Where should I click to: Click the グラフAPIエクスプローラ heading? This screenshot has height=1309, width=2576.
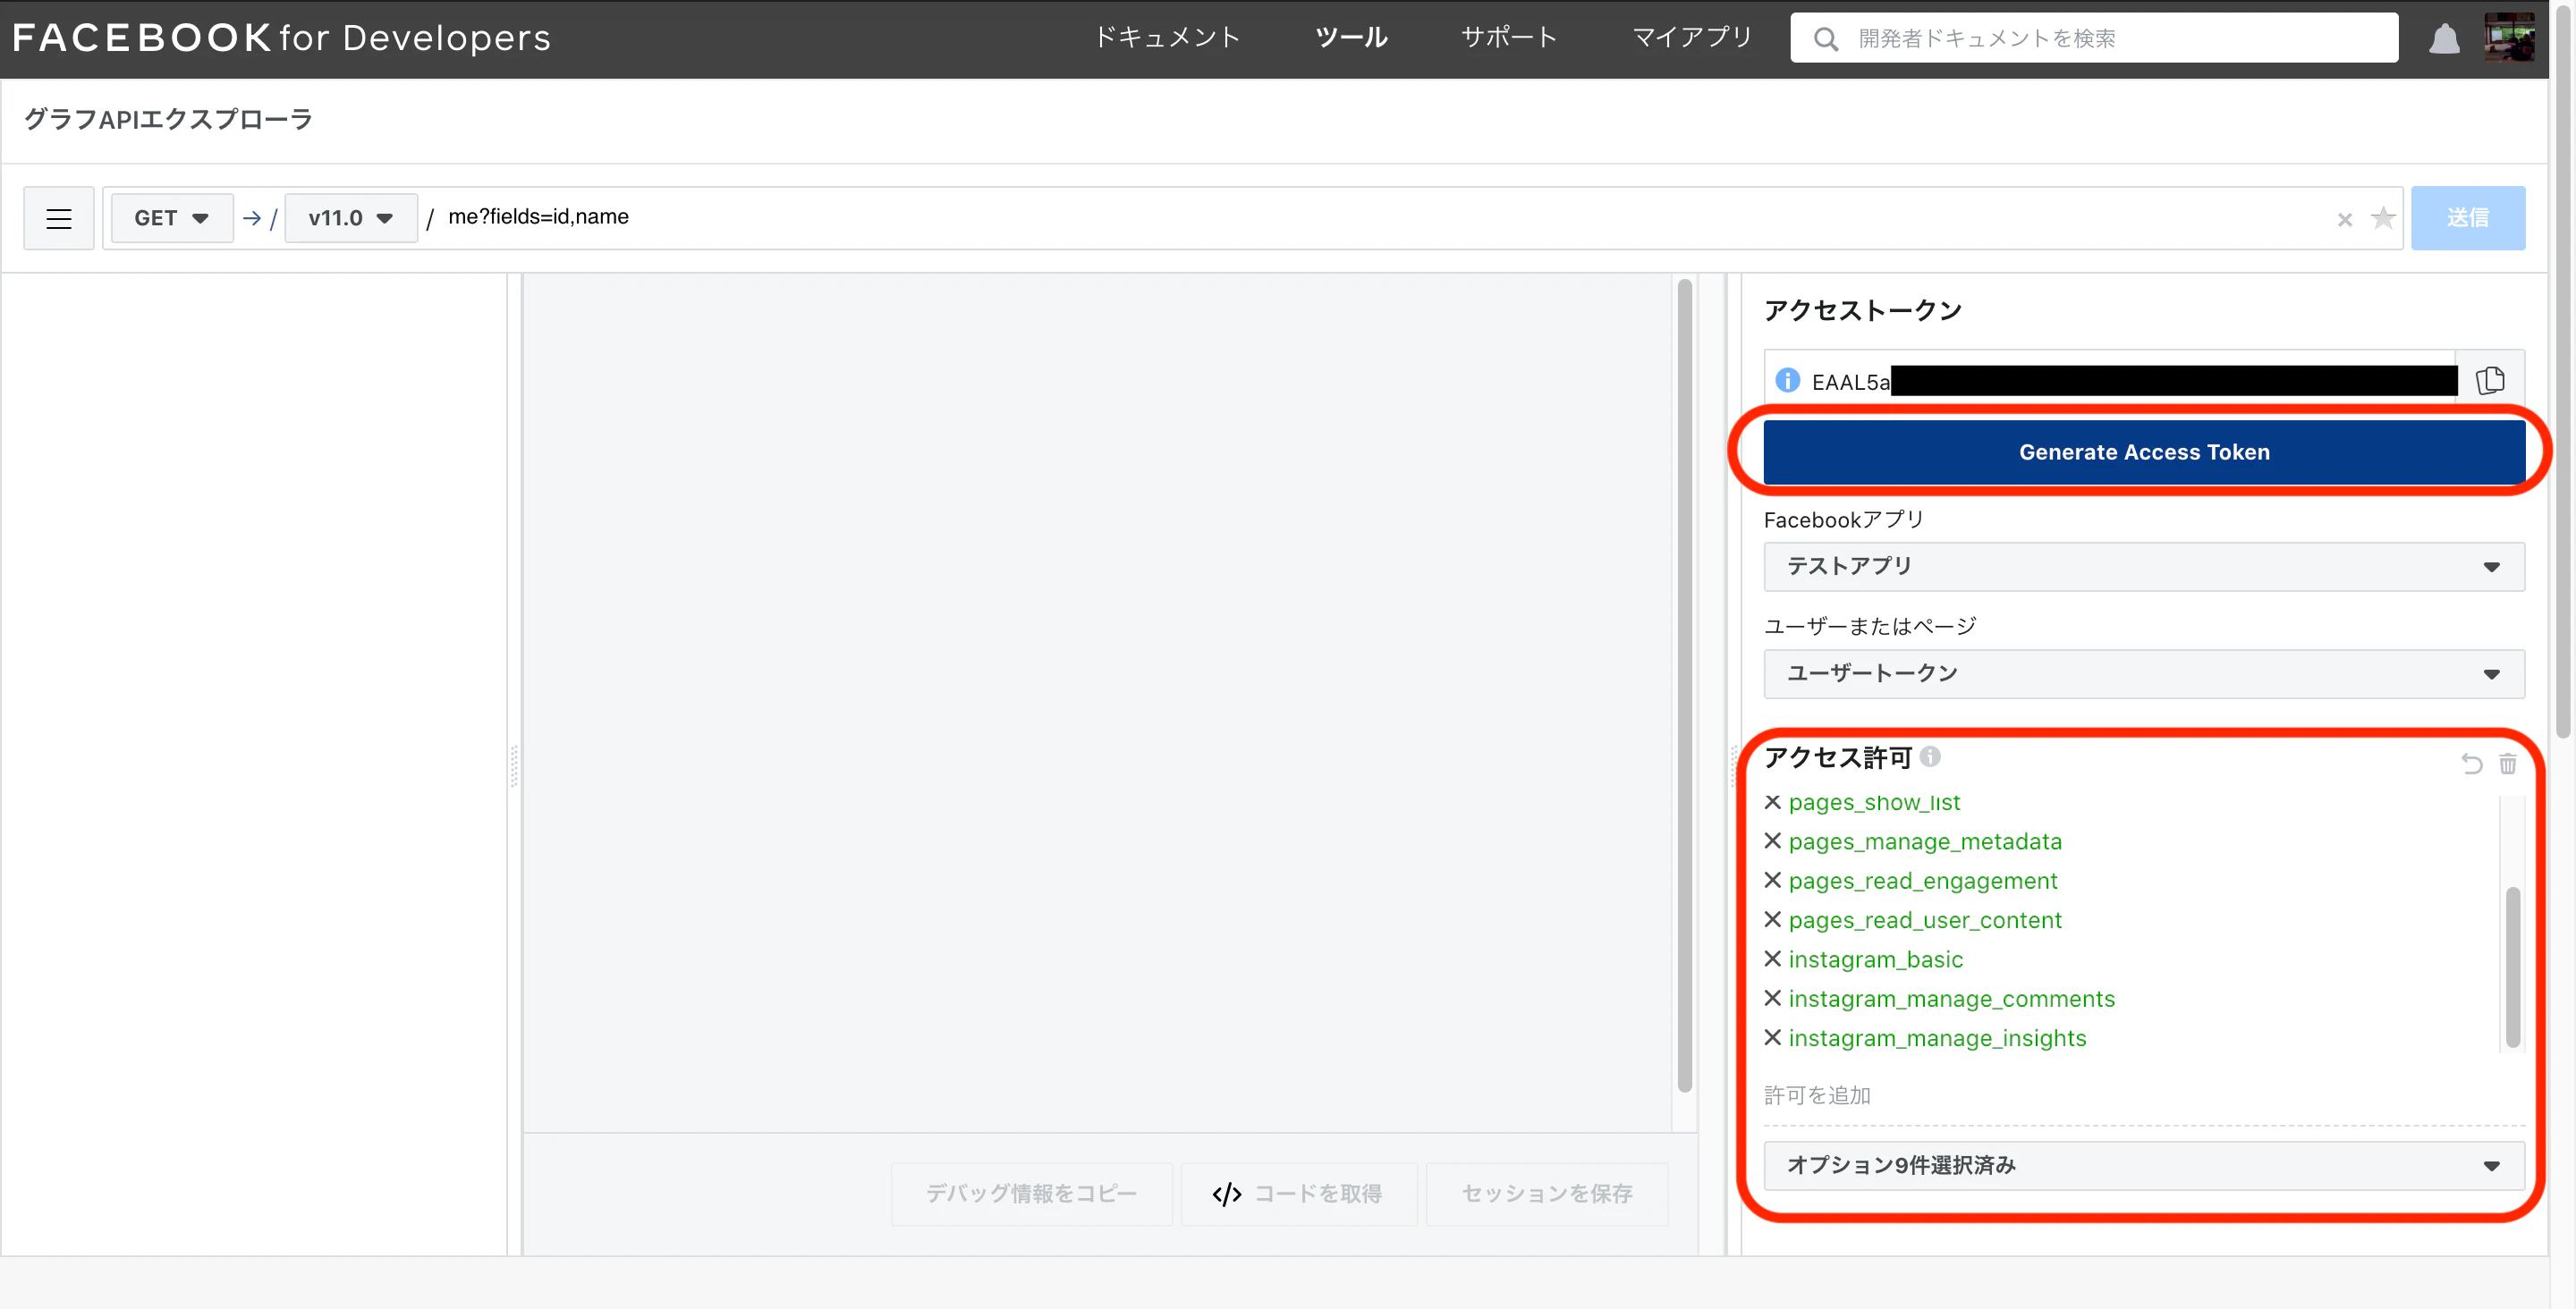(168, 119)
